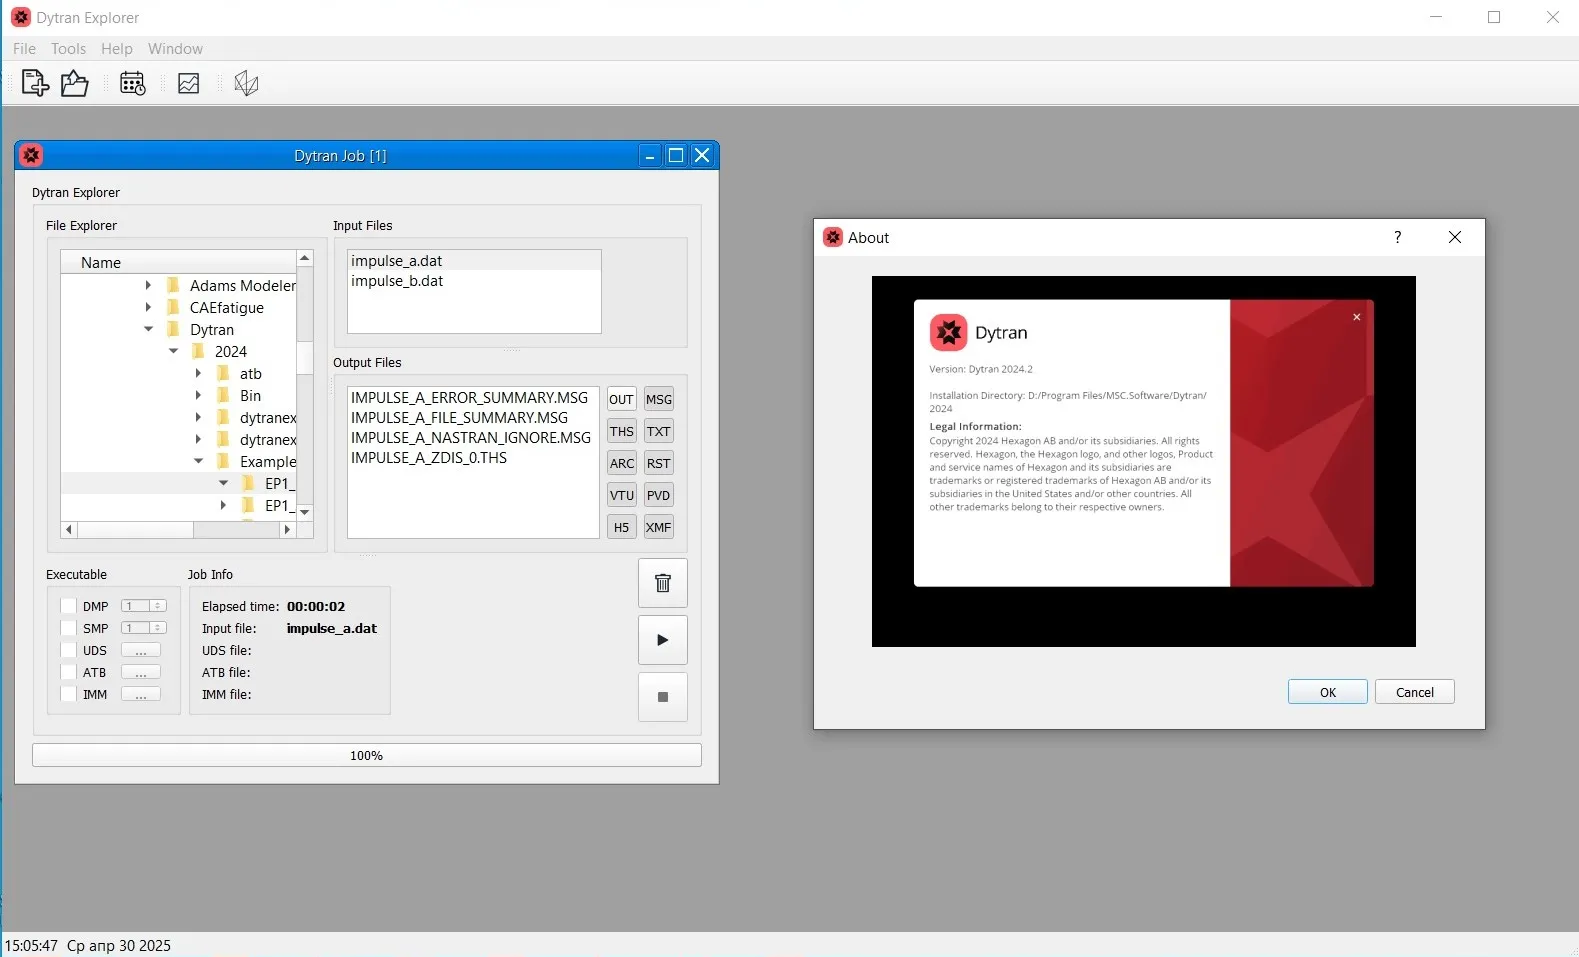Open the Window menu
Image resolution: width=1579 pixels, height=957 pixels.
[175, 48]
